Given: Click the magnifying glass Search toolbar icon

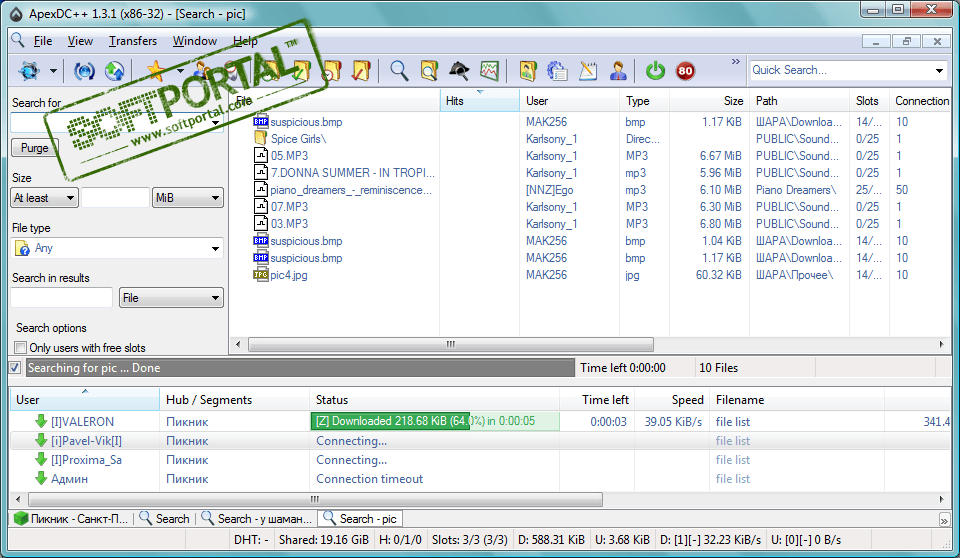Looking at the screenshot, I should pos(399,71).
